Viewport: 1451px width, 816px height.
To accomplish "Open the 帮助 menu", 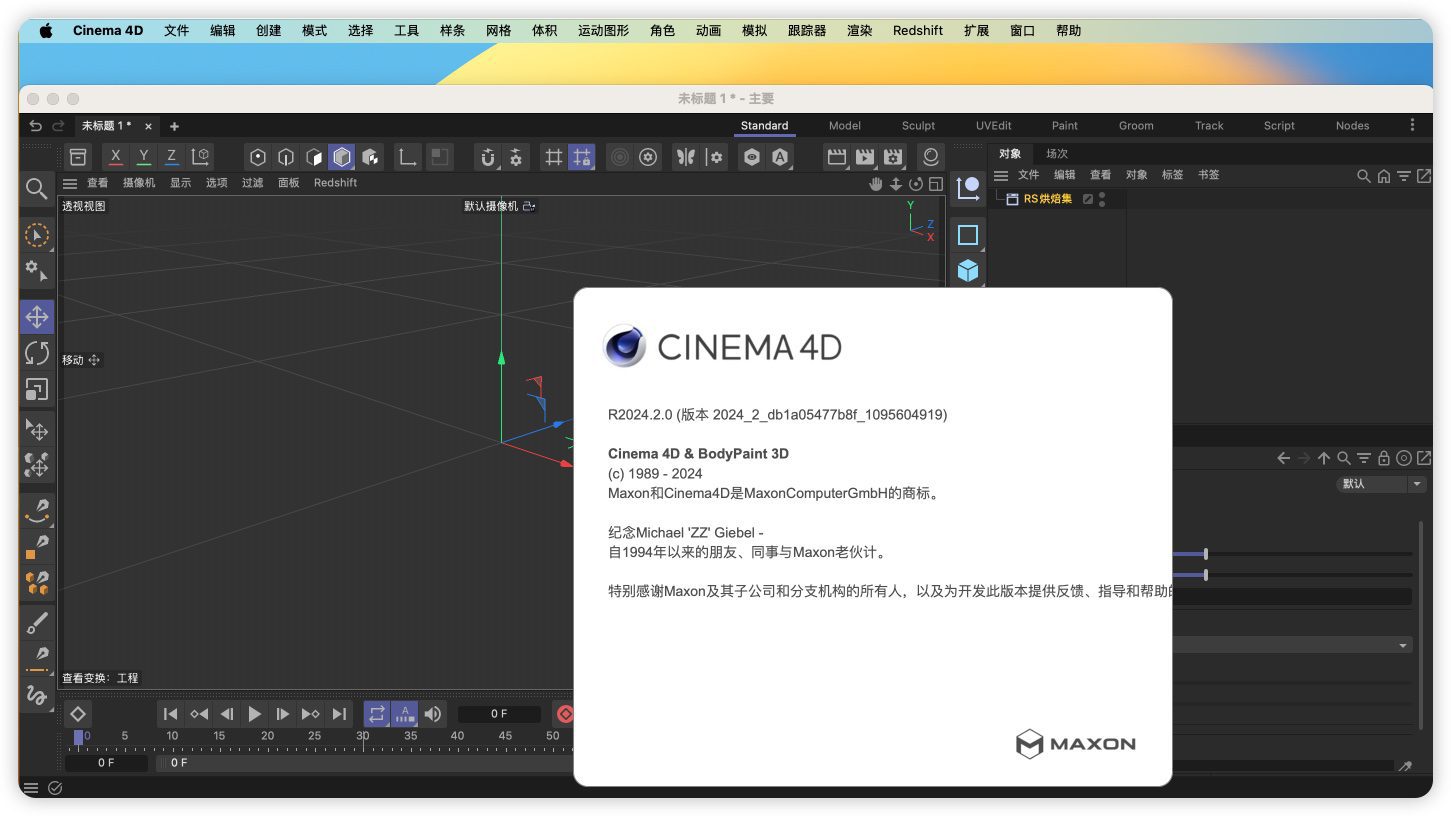I will (x=1068, y=31).
